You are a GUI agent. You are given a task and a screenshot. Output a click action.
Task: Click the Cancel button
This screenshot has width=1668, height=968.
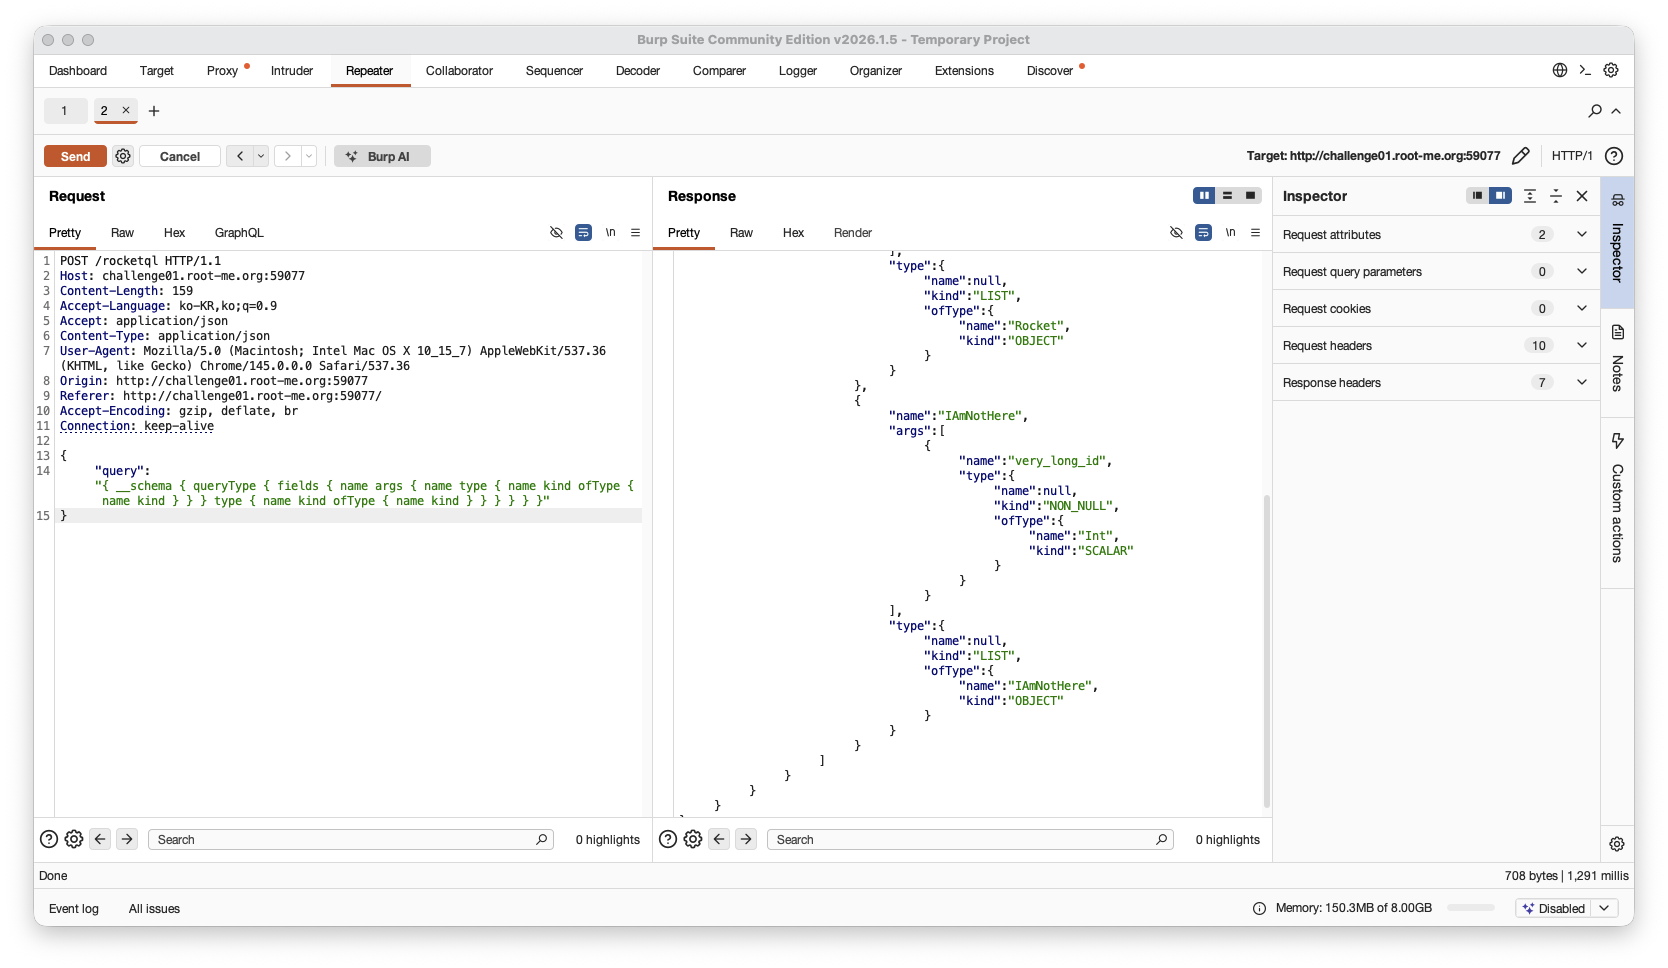click(x=180, y=156)
